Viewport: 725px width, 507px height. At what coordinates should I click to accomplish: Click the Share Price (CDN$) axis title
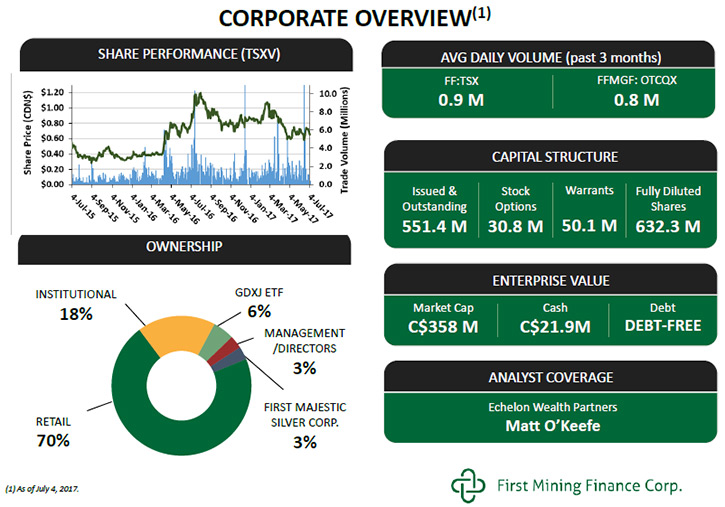(28, 133)
